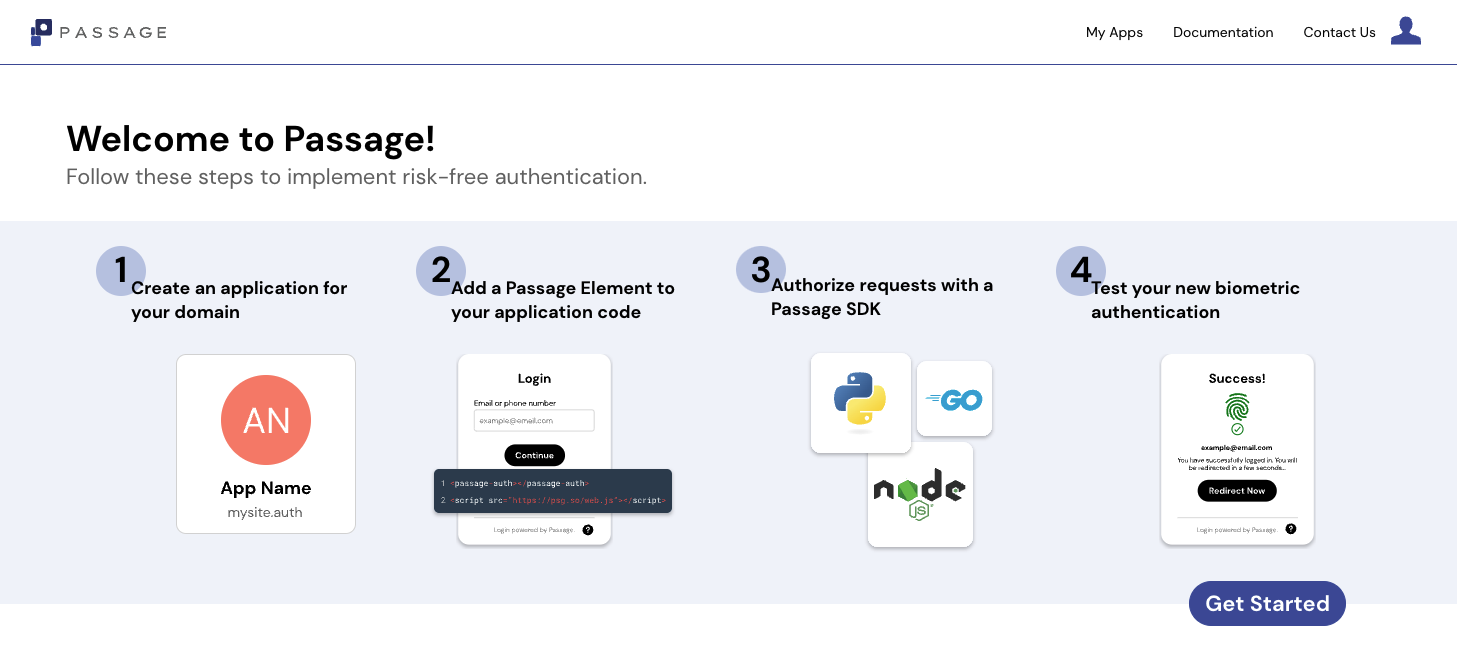Select the App Name card title
The height and width of the screenshot is (659, 1457).
pyautogui.click(x=266, y=488)
